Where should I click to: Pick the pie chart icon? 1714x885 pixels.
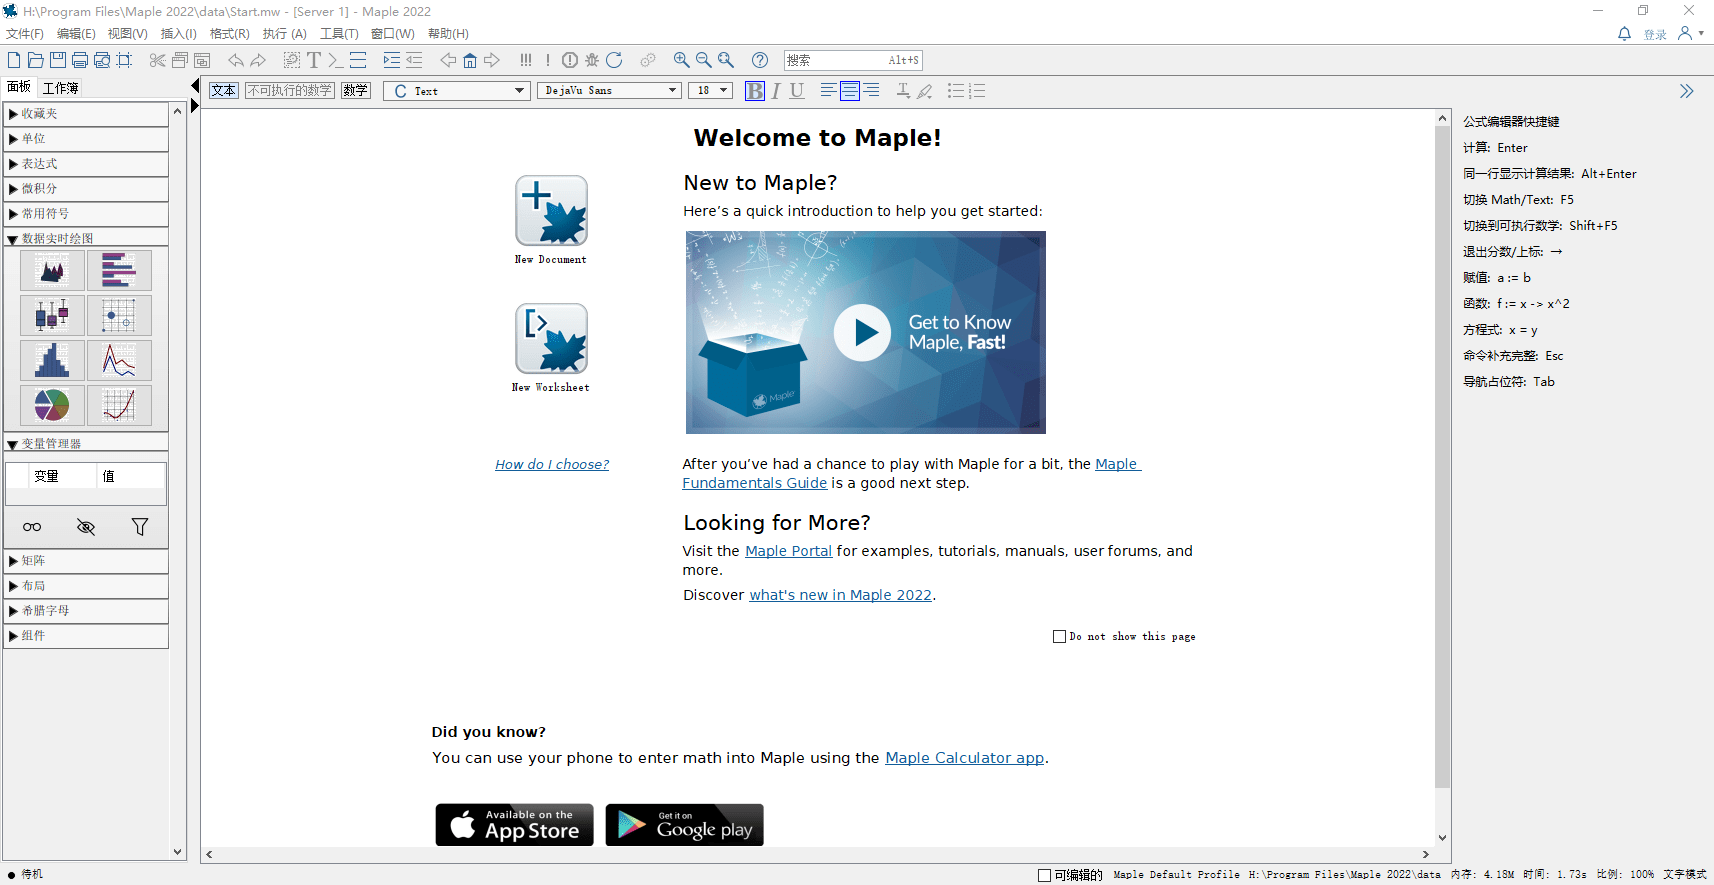pos(52,405)
